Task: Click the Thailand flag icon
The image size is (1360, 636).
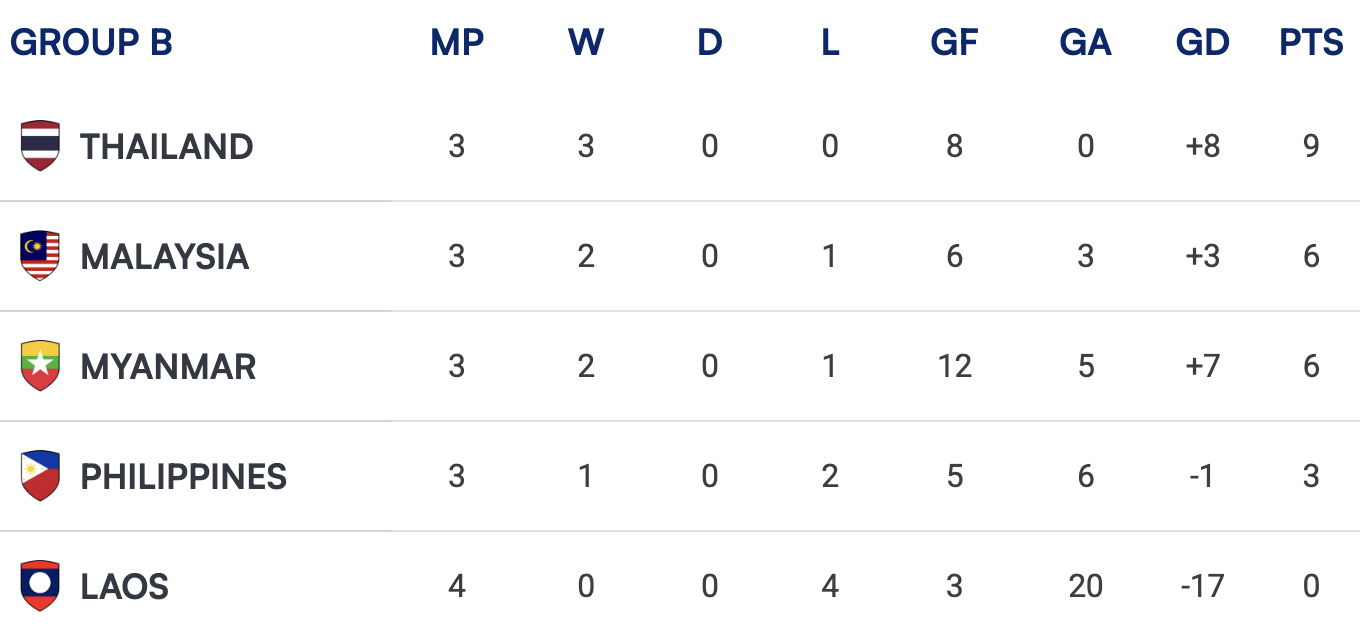Action: (x=40, y=146)
